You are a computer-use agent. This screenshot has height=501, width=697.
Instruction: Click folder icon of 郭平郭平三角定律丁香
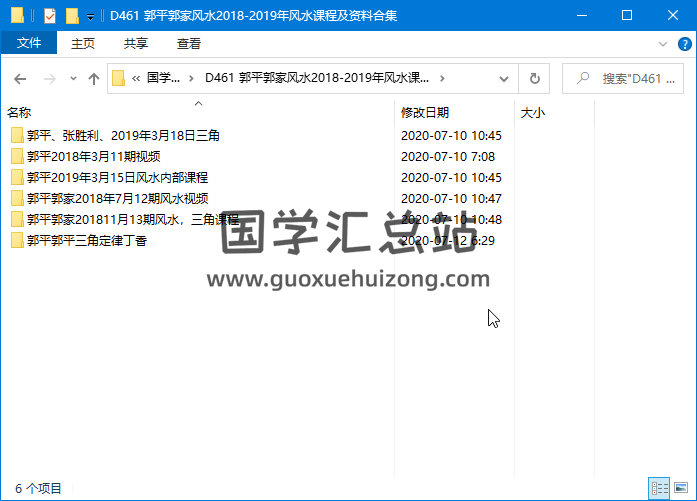(x=17, y=240)
